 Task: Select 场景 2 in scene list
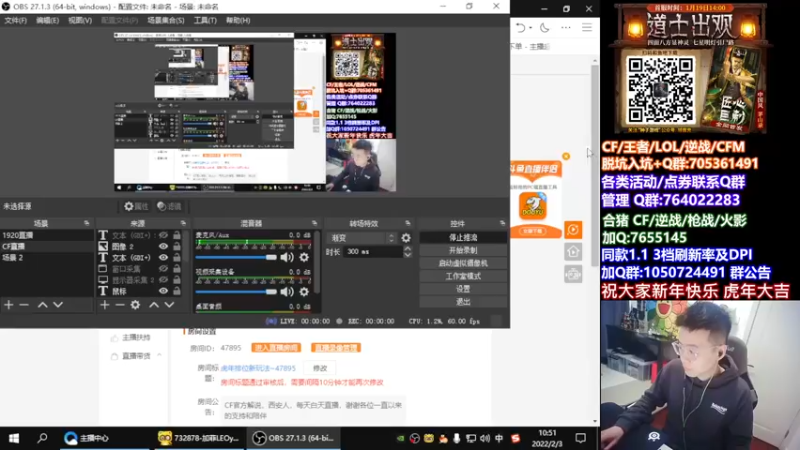click(46, 257)
